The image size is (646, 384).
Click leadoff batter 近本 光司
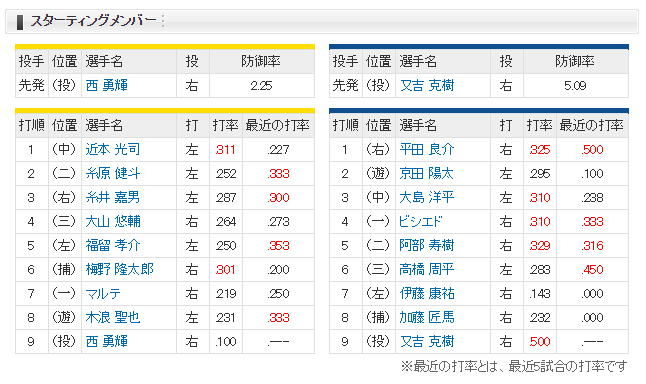coord(113,150)
